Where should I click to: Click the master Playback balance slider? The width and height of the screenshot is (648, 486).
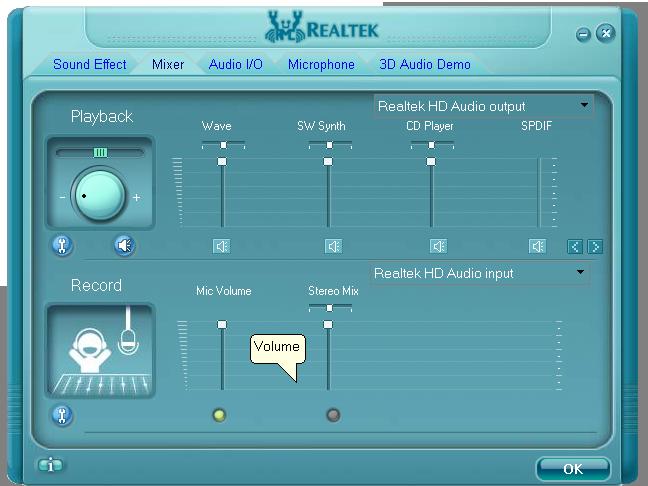(x=100, y=152)
